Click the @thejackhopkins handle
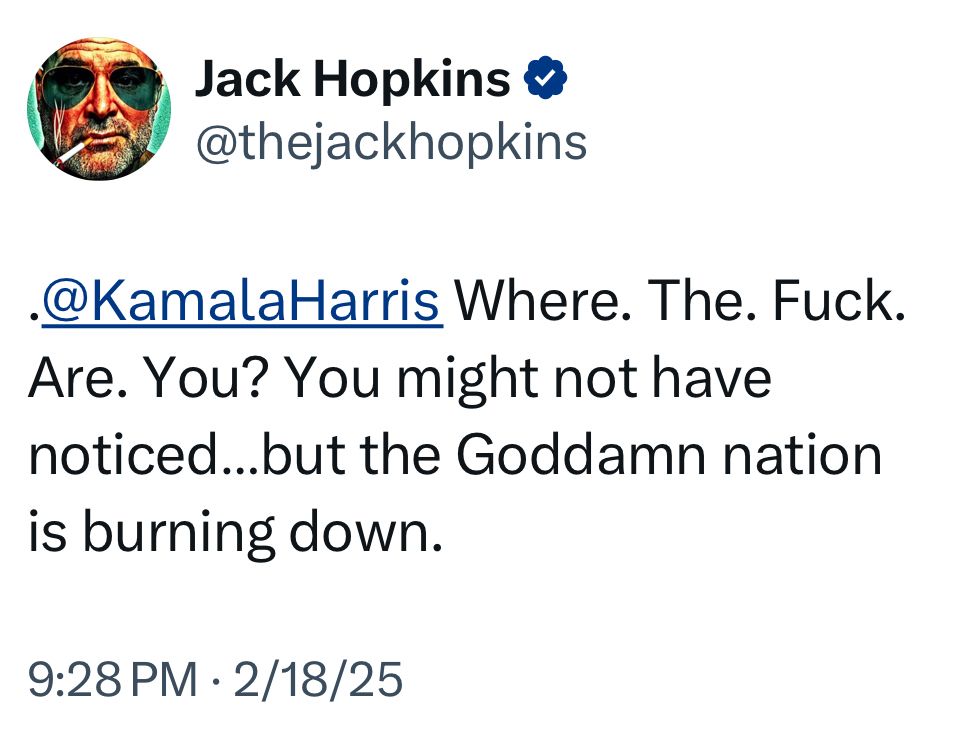 [390, 142]
